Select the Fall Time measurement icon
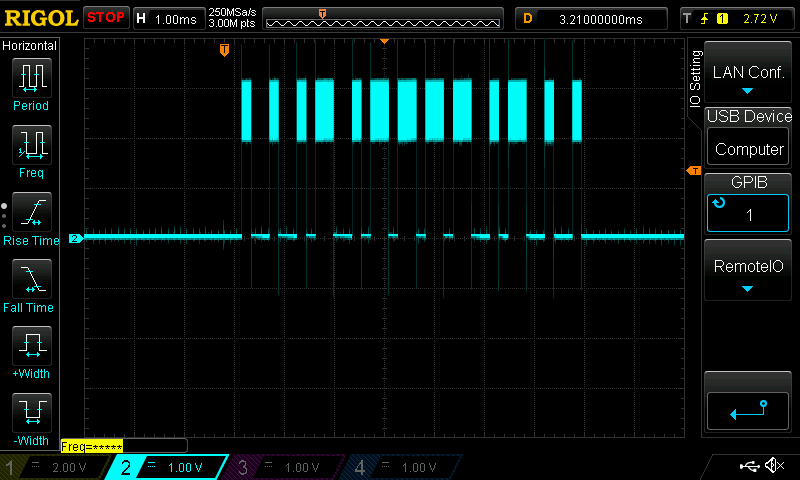The width and height of the screenshot is (800, 480). [30, 280]
